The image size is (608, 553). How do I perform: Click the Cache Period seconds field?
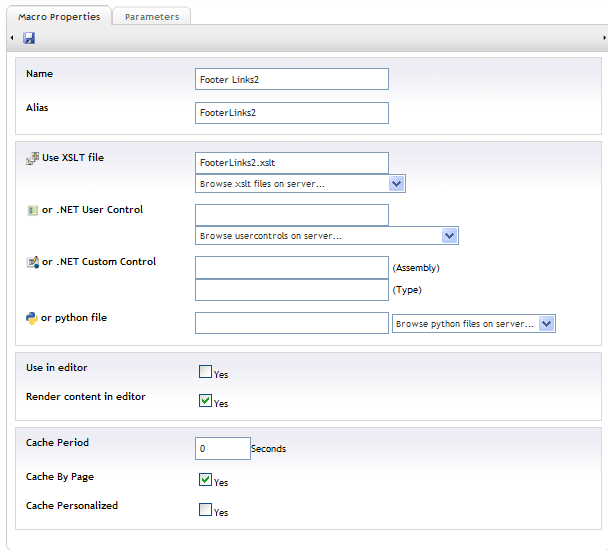coord(223,448)
